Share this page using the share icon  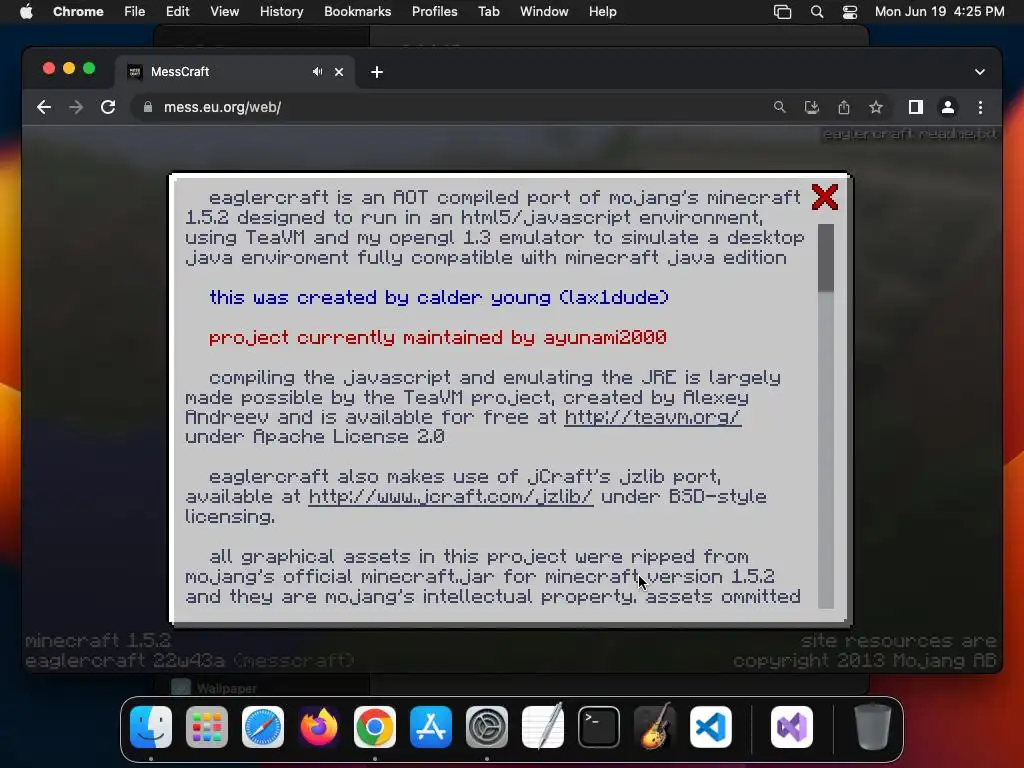tap(844, 107)
